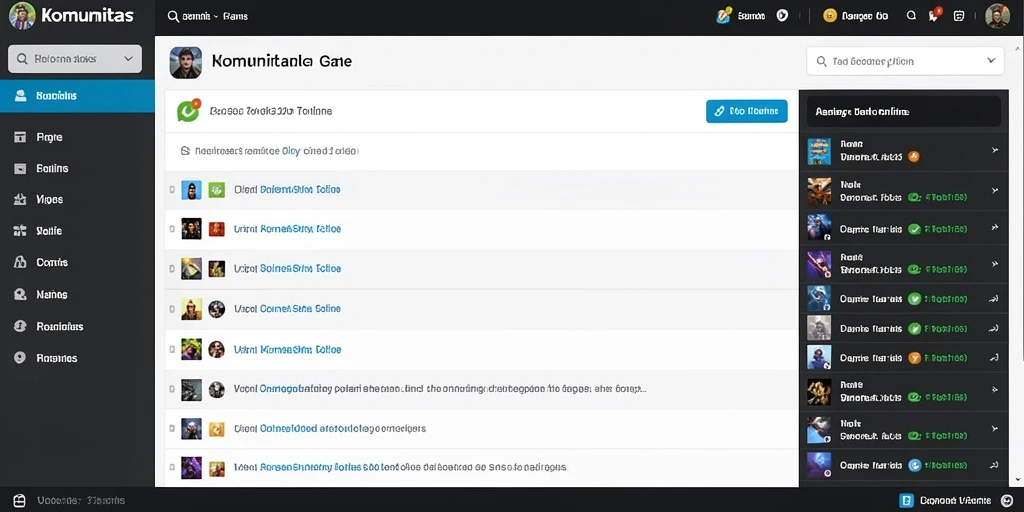
Task: Open the calendar chat icon beside the profile avatar
Action: coord(959,16)
